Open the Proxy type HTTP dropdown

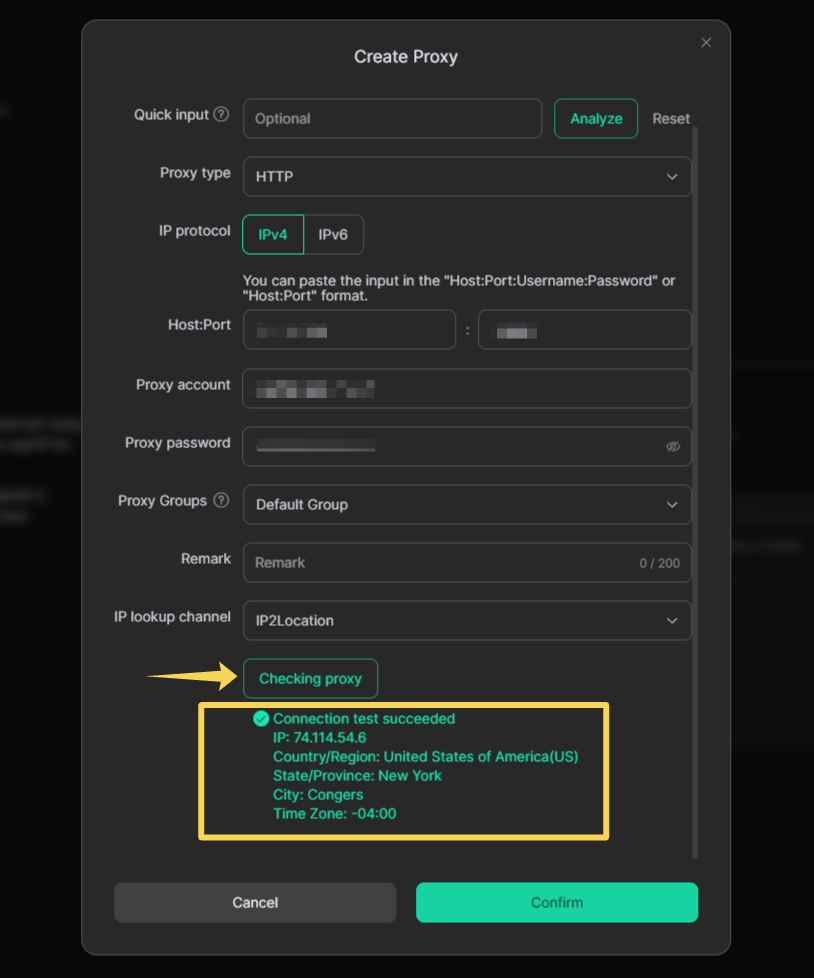pyautogui.click(x=467, y=177)
